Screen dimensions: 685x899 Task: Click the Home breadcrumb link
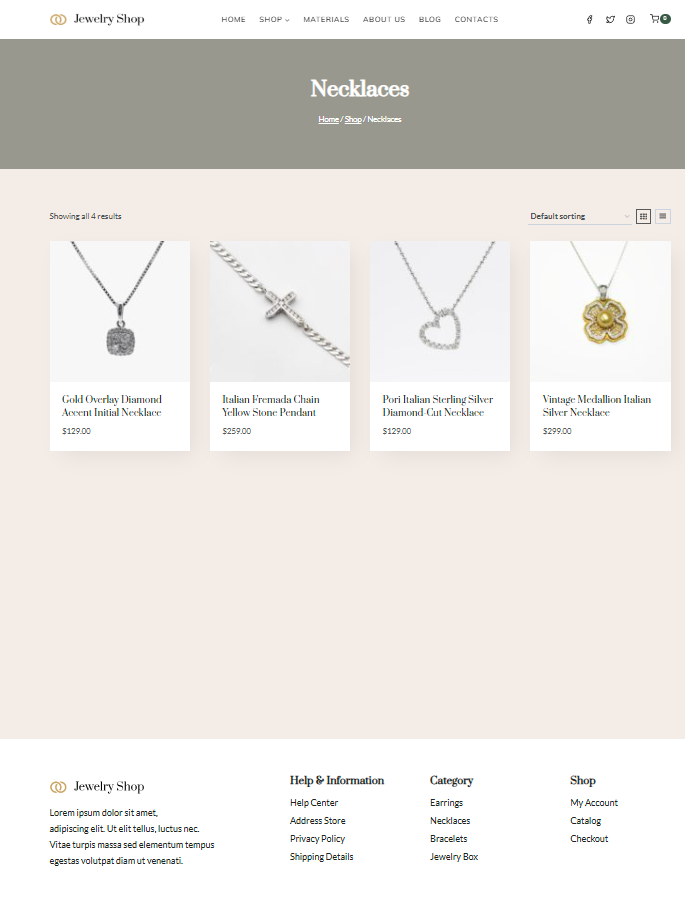click(328, 119)
